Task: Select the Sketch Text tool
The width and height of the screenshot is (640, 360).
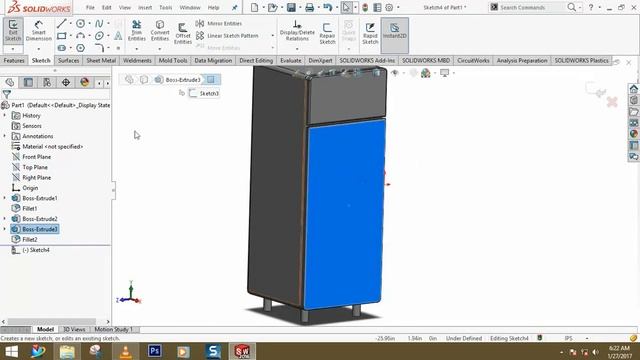Action: pyautogui.click(x=118, y=36)
